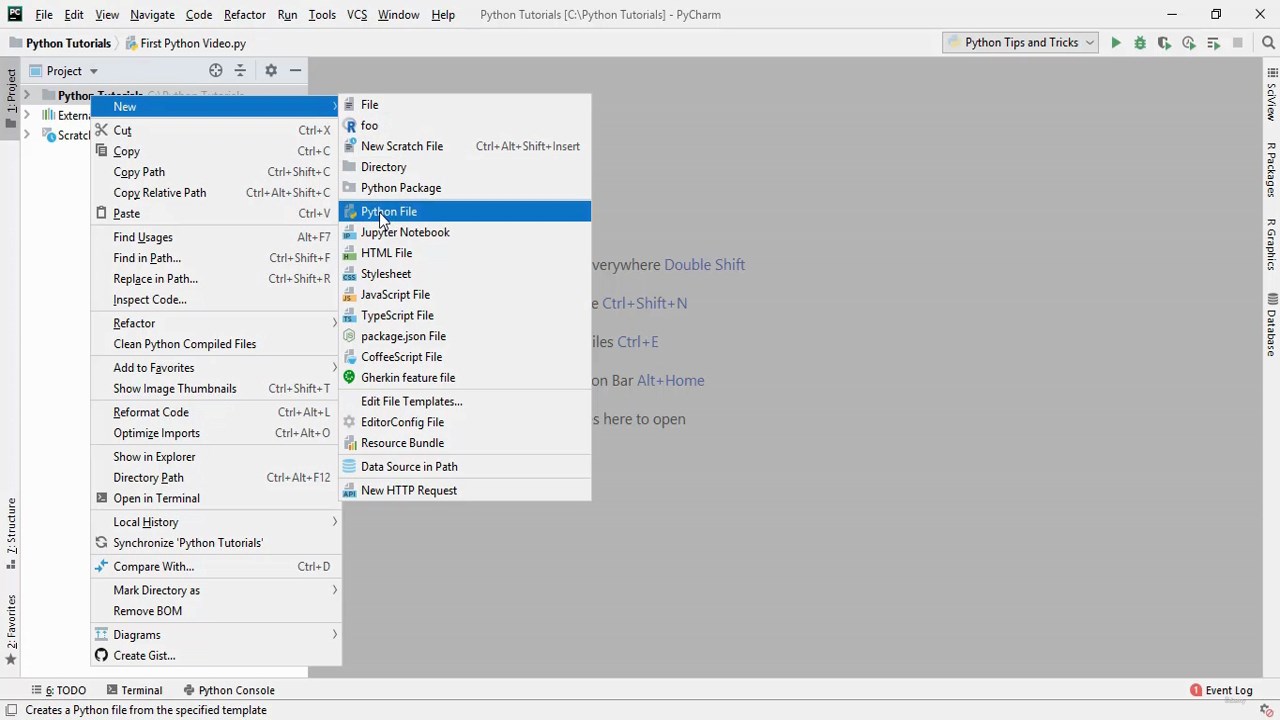Expand the Scratches tree node
This screenshot has width=1280, height=720.
click(x=27, y=135)
